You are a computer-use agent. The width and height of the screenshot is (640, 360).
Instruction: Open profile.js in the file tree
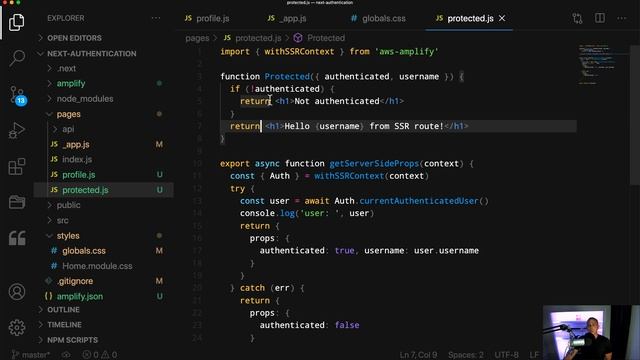[78, 175]
